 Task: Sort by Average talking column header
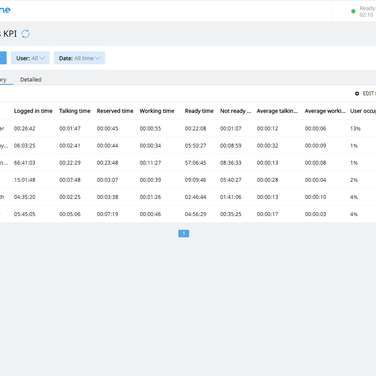(x=277, y=111)
